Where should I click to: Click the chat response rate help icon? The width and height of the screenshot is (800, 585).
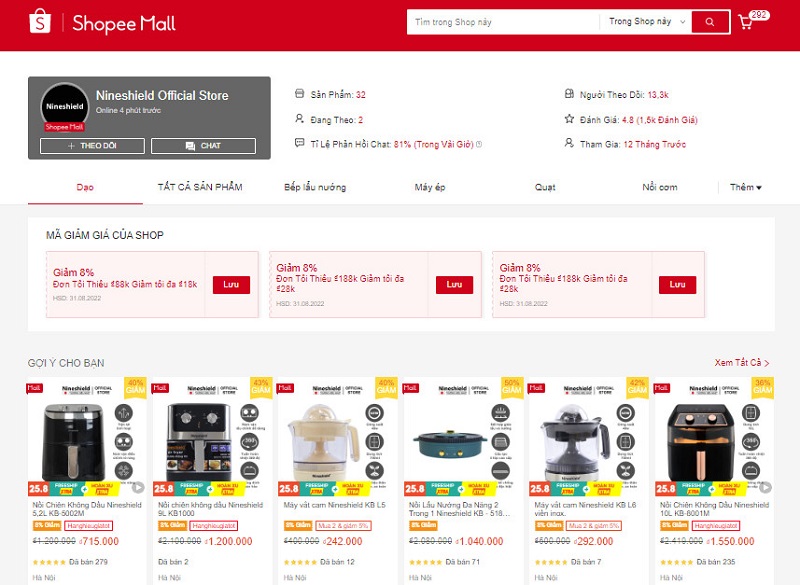(479, 144)
